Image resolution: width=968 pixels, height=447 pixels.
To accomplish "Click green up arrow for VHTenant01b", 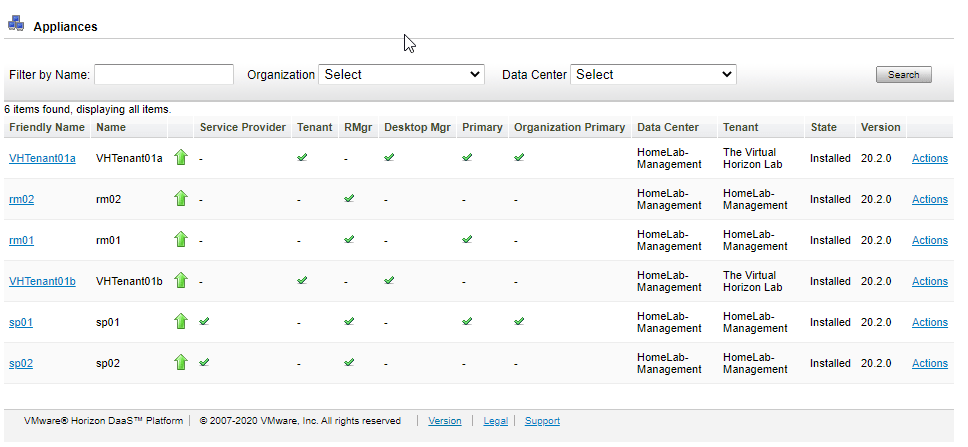I will [x=181, y=280].
